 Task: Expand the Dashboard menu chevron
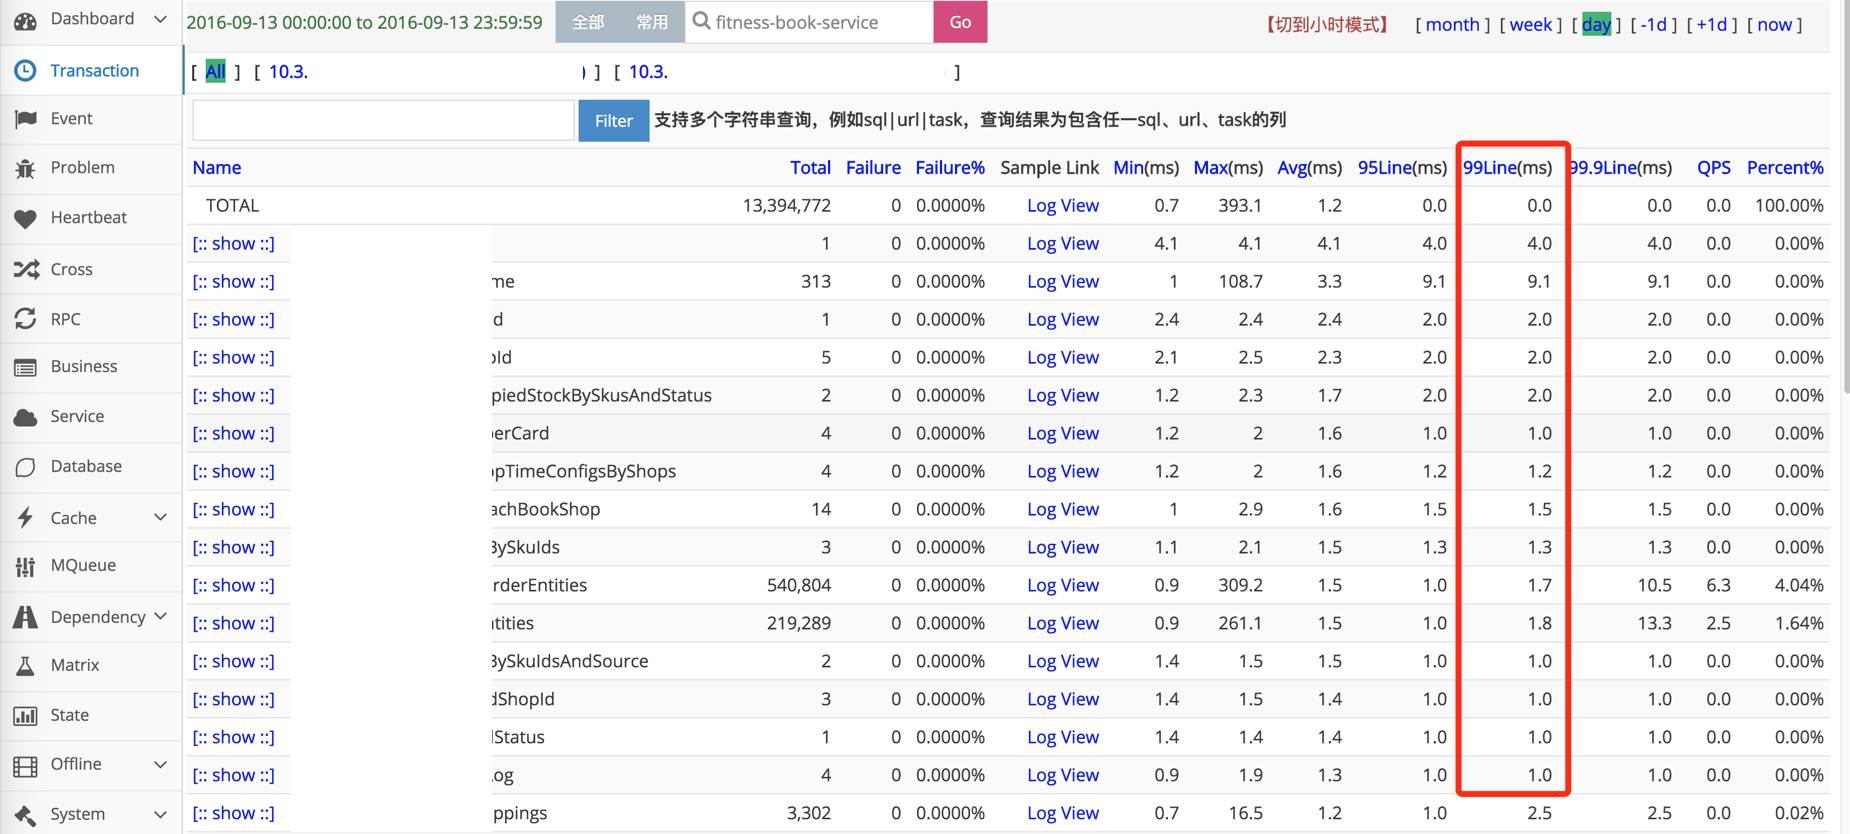pyautogui.click(x=160, y=19)
